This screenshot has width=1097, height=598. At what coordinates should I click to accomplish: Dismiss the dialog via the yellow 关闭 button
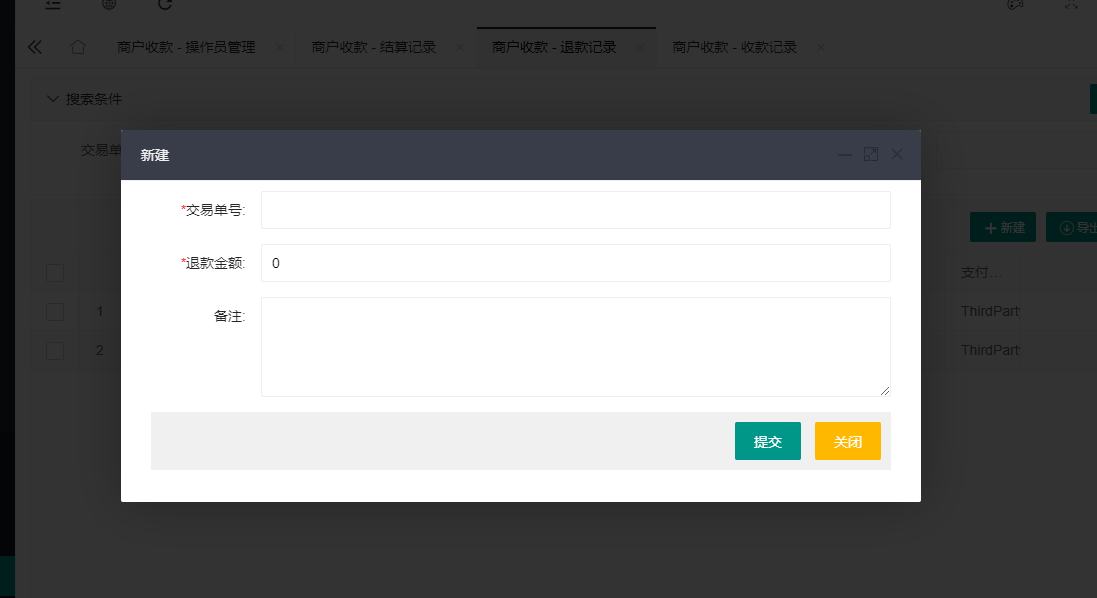847,440
